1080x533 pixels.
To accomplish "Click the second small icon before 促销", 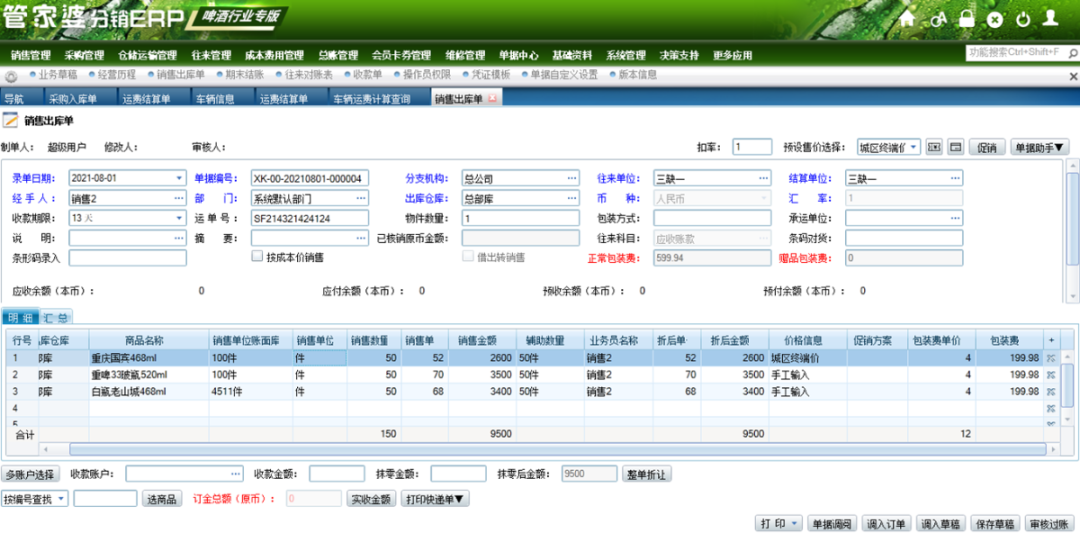I will coord(955,147).
